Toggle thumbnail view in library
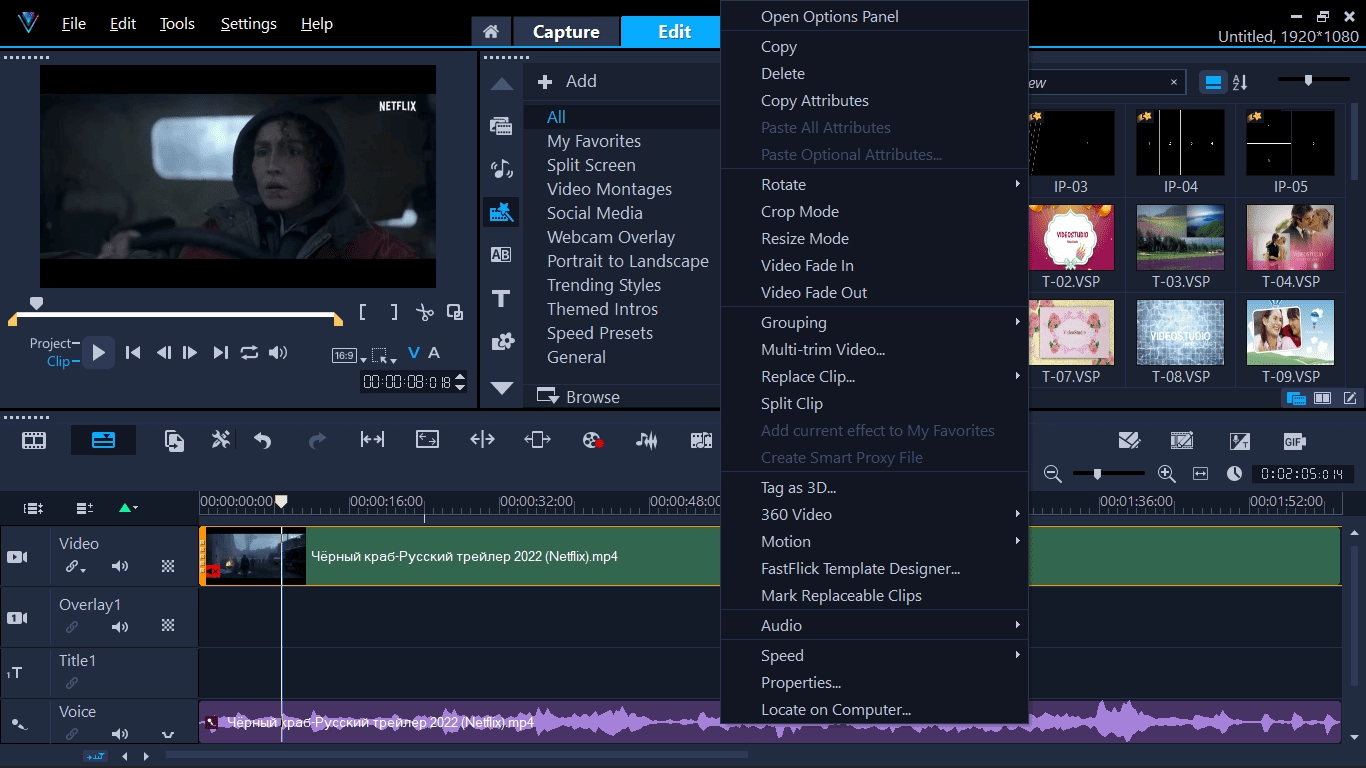The image size is (1366, 768). pyautogui.click(x=1213, y=82)
